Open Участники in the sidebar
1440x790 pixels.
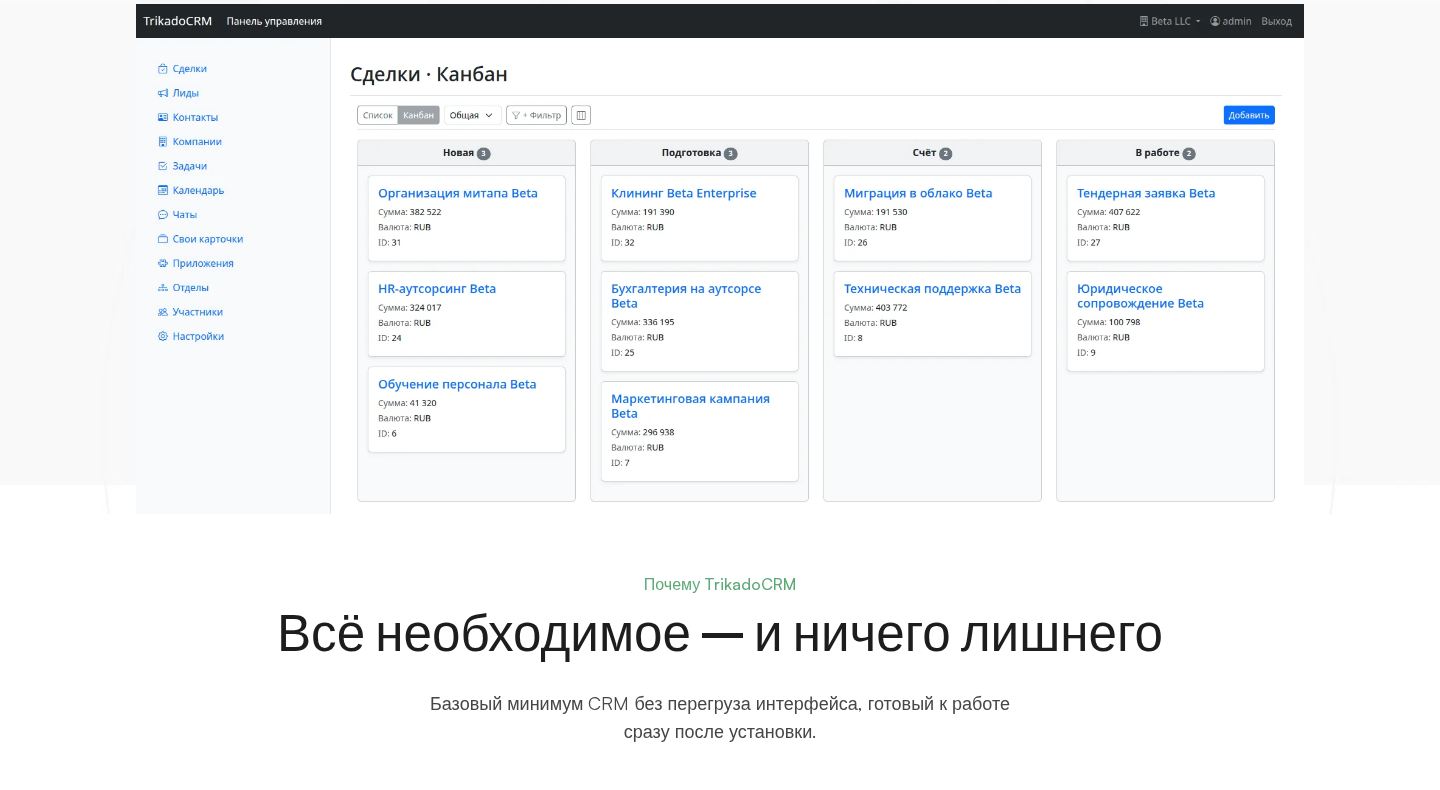pos(197,312)
